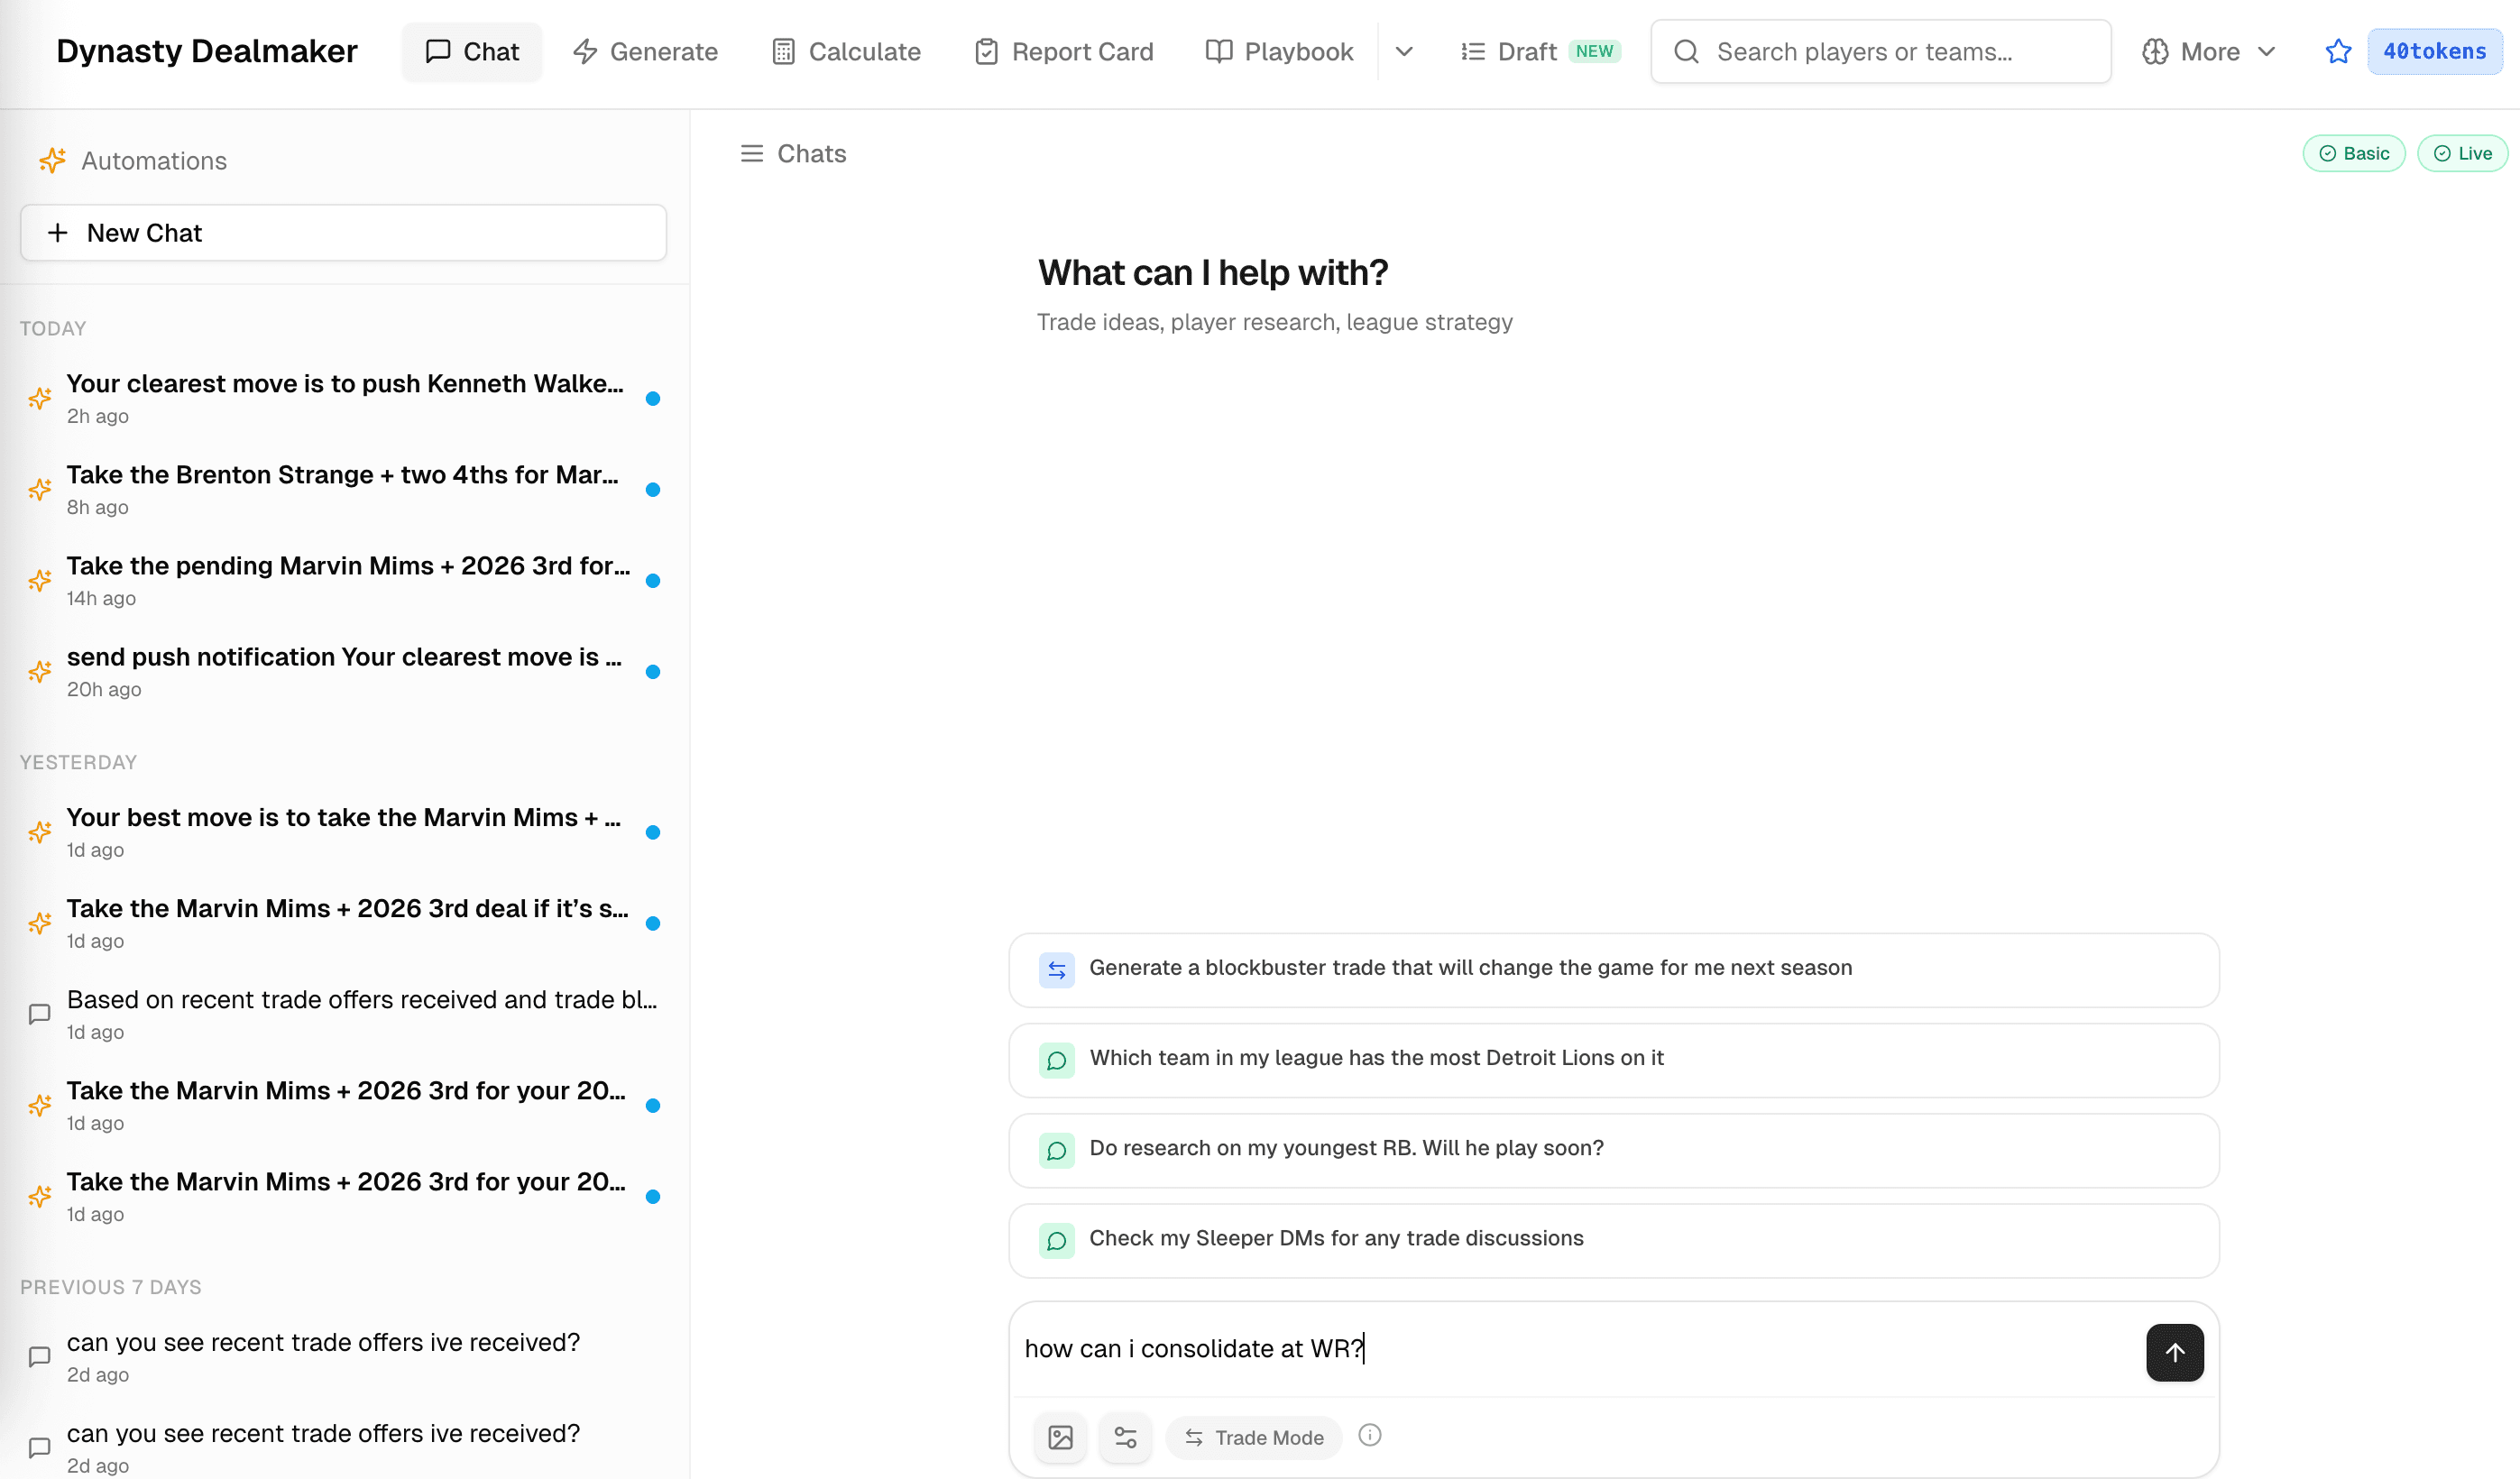Click the search players or teams field

tap(1880, 51)
